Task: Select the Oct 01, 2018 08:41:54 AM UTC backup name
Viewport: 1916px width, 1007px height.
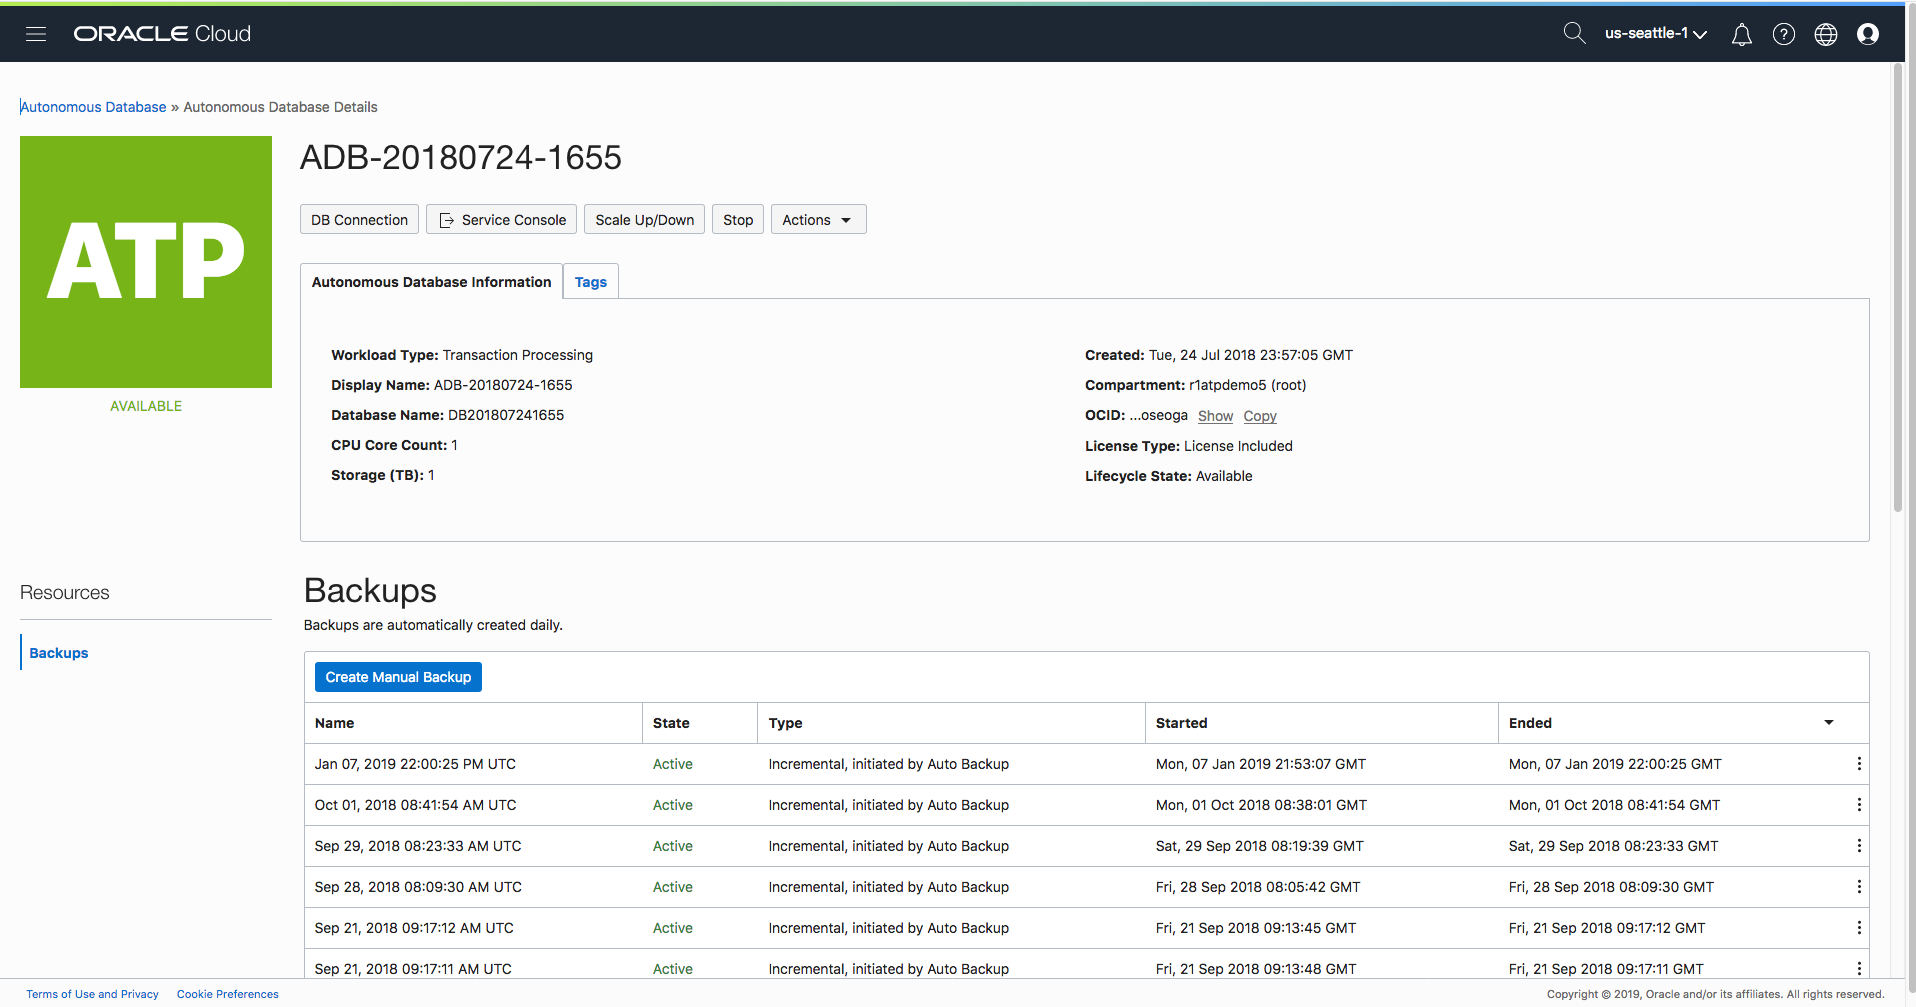Action: [415, 805]
